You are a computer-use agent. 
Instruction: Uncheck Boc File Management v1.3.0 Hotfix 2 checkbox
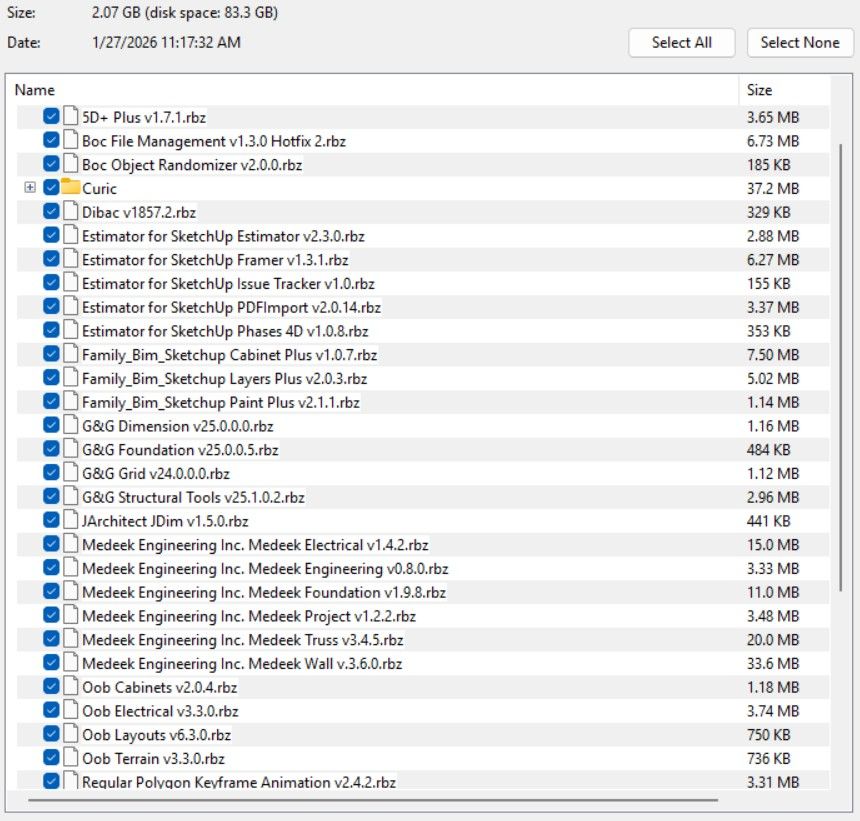pyautogui.click(x=51, y=140)
